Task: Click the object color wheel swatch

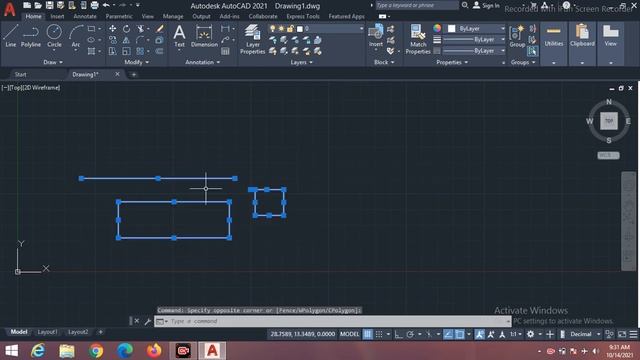Action: [437, 28]
